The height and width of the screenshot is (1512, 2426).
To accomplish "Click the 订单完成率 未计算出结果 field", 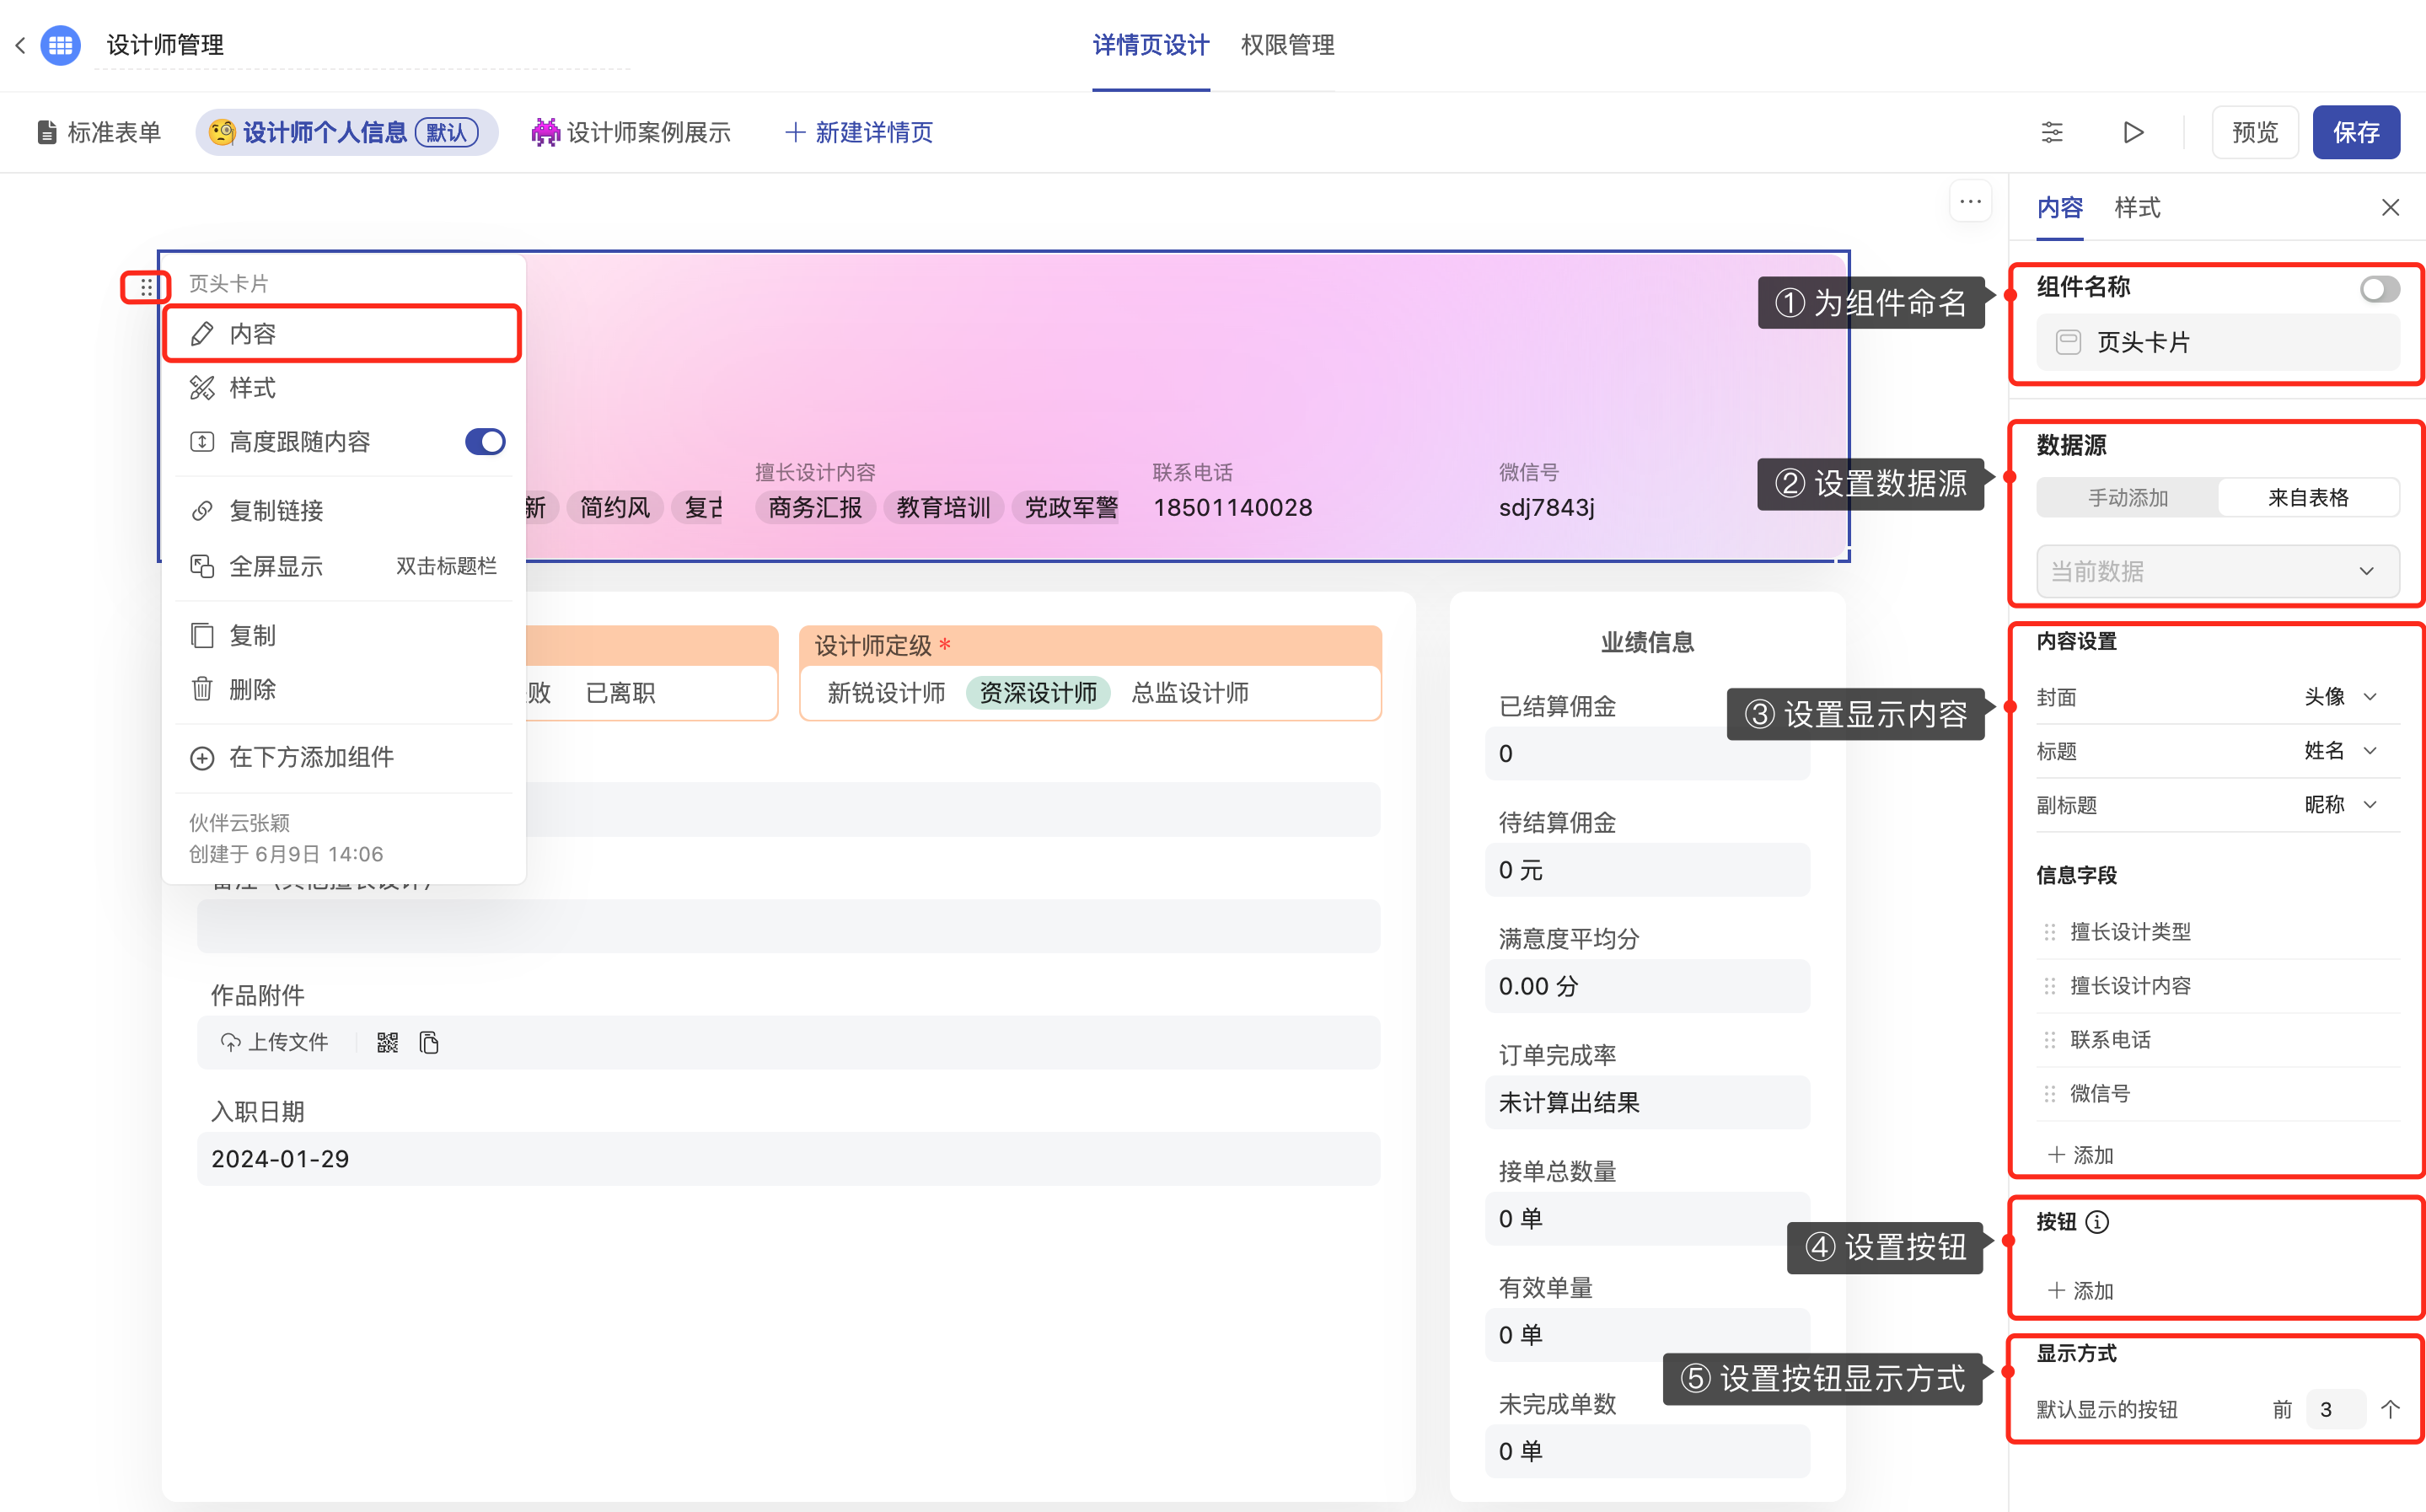I will click(1647, 1102).
